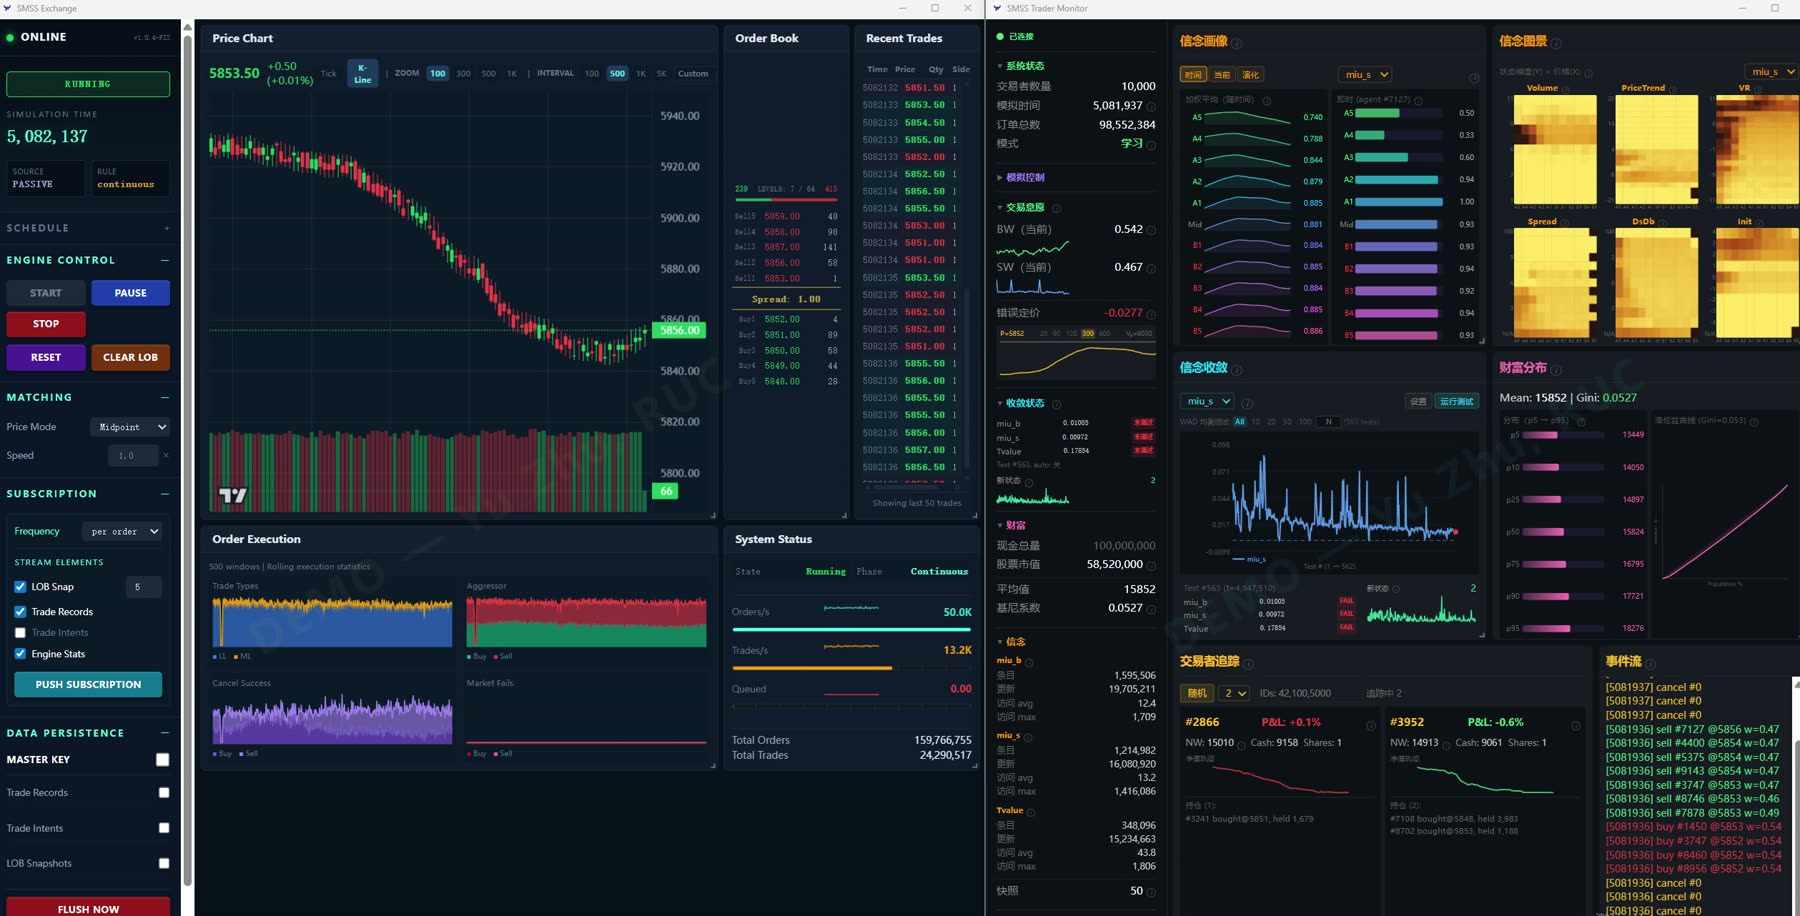This screenshot has width=1800, height=916.
Task: Expand 模拟控制 section
Action: point(1020,177)
